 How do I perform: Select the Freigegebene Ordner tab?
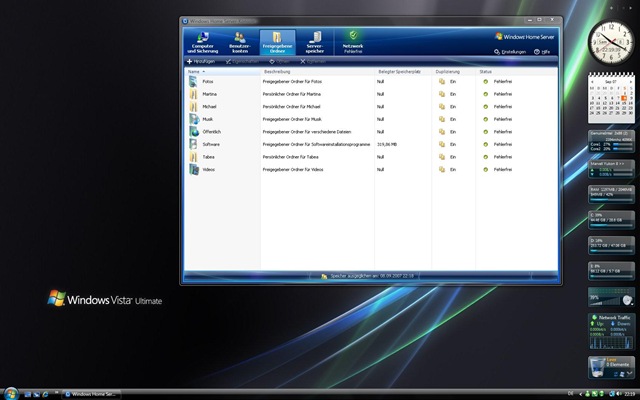tap(277, 42)
